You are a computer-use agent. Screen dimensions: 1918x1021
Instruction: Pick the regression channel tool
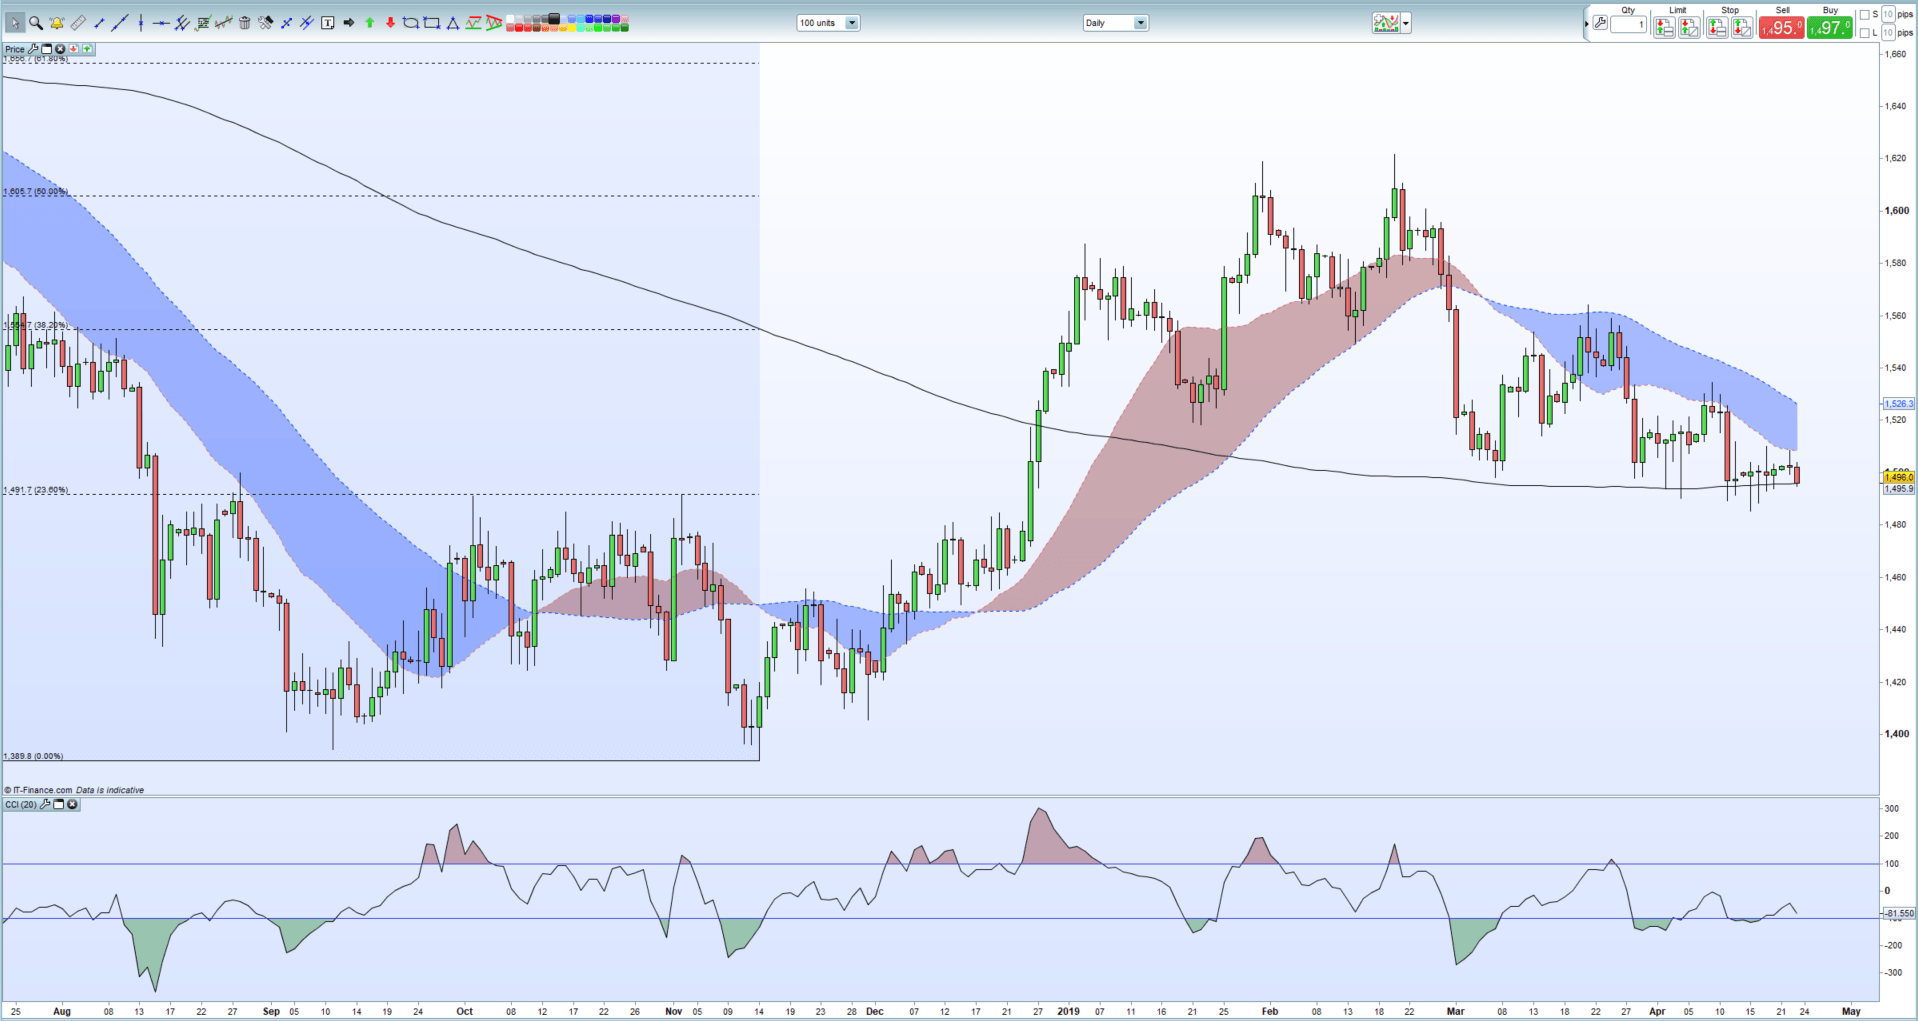(x=223, y=23)
